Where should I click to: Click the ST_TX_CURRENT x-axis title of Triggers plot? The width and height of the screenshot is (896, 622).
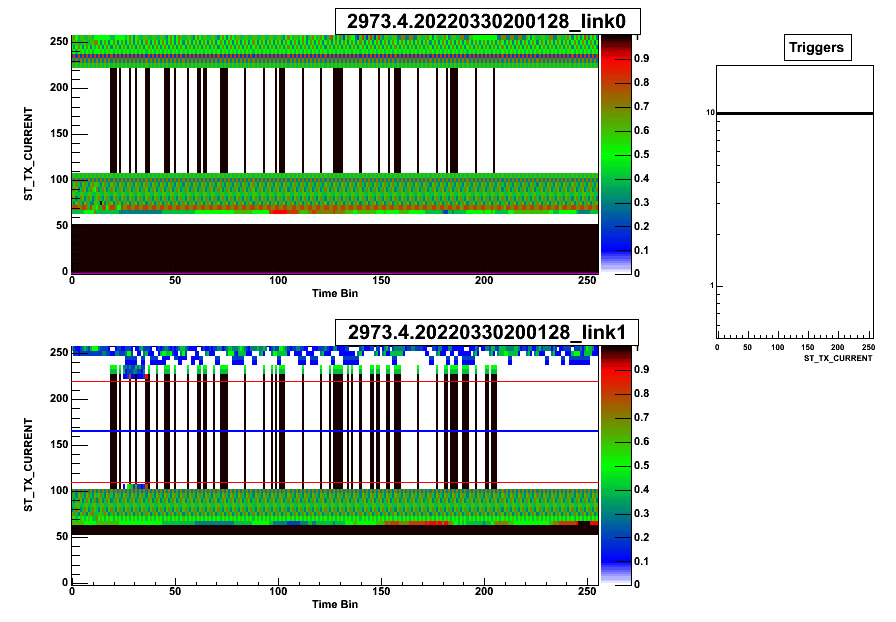pos(838,358)
